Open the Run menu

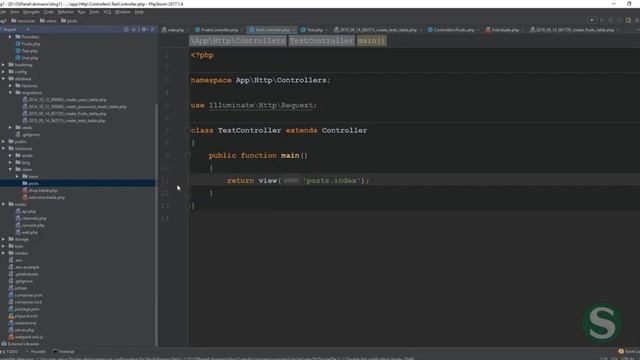[x=81, y=12]
